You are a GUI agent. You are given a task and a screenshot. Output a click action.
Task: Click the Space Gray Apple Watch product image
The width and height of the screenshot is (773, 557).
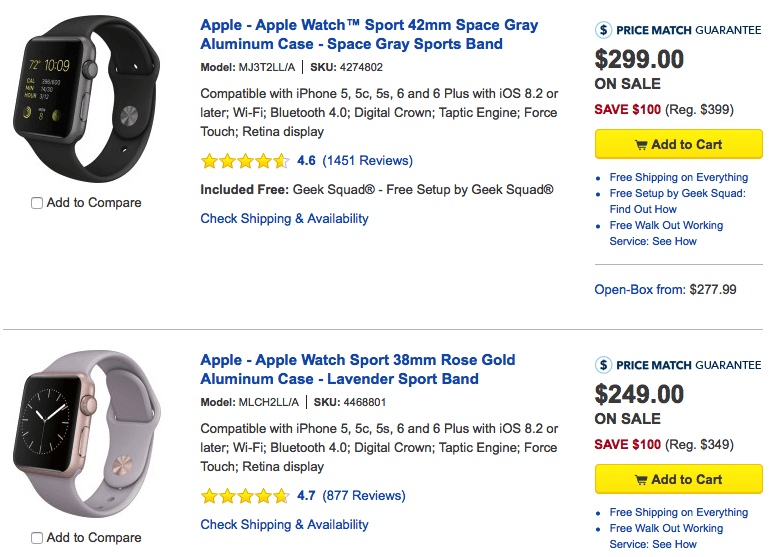tap(86, 98)
